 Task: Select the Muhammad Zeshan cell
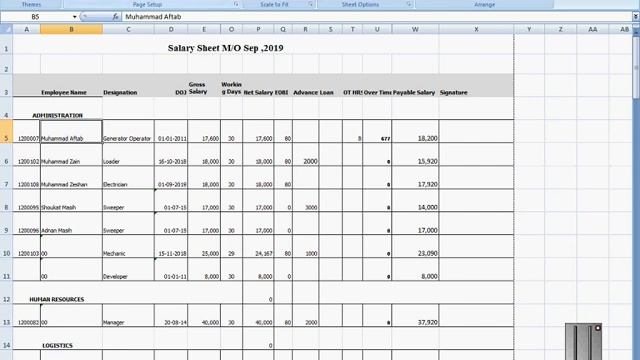tap(71, 178)
